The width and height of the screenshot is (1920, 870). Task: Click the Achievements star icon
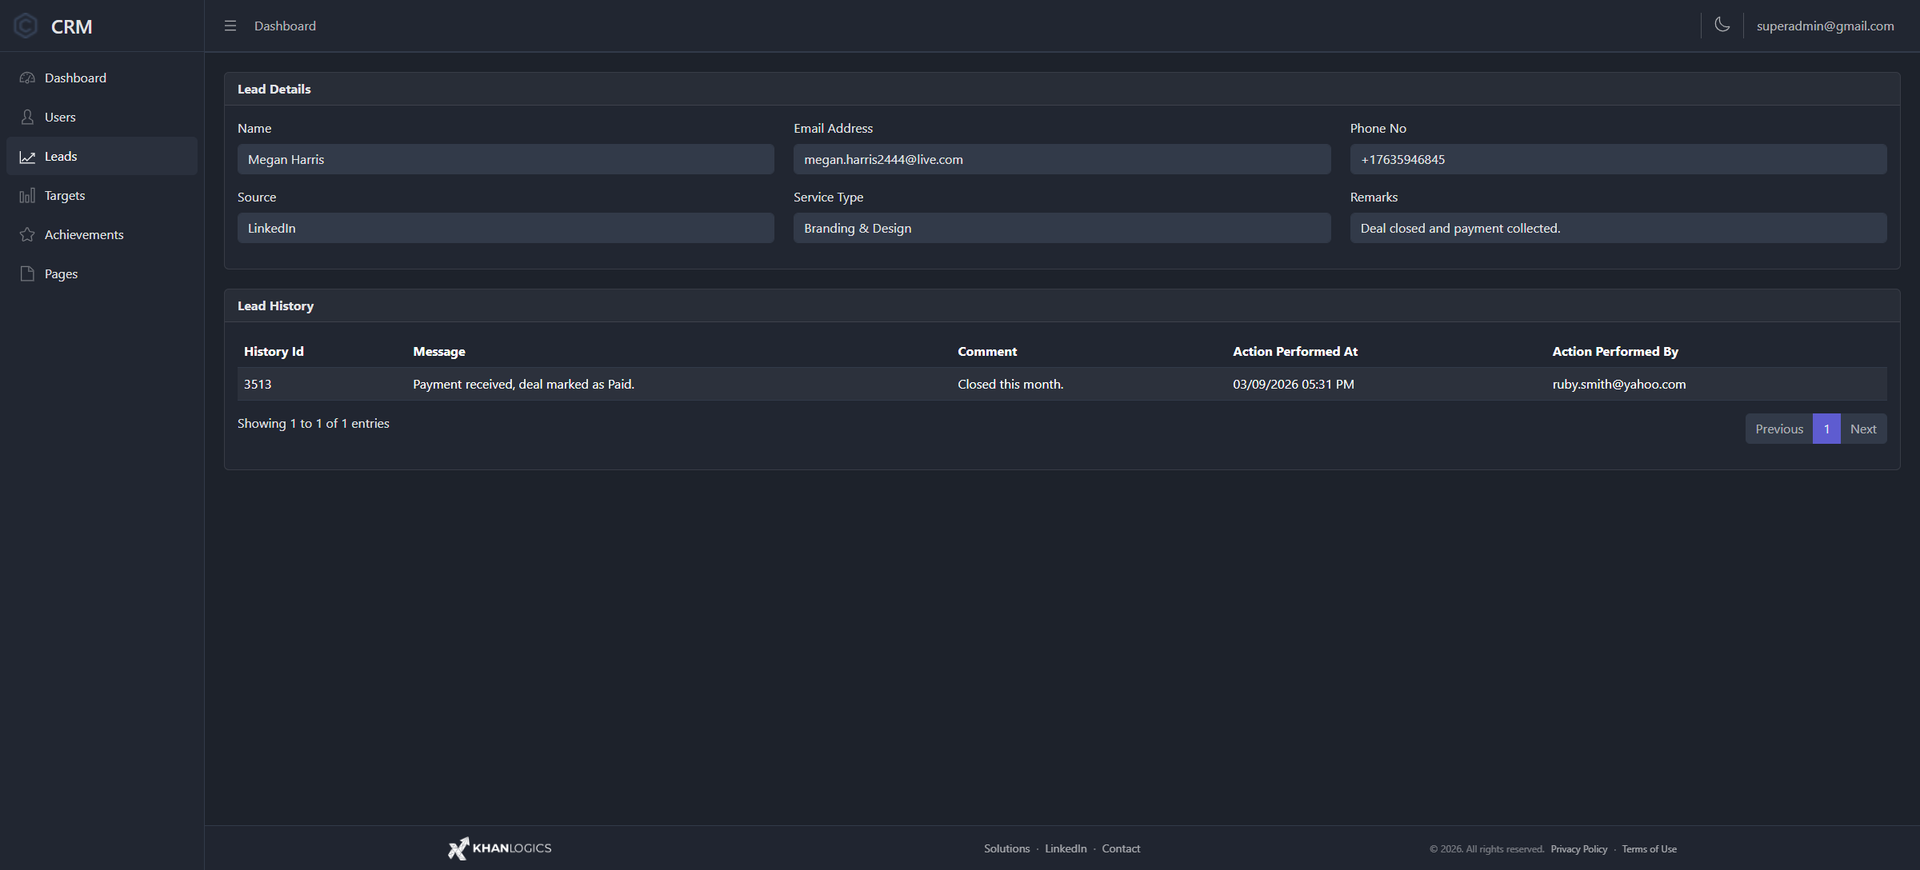(27, 235)
